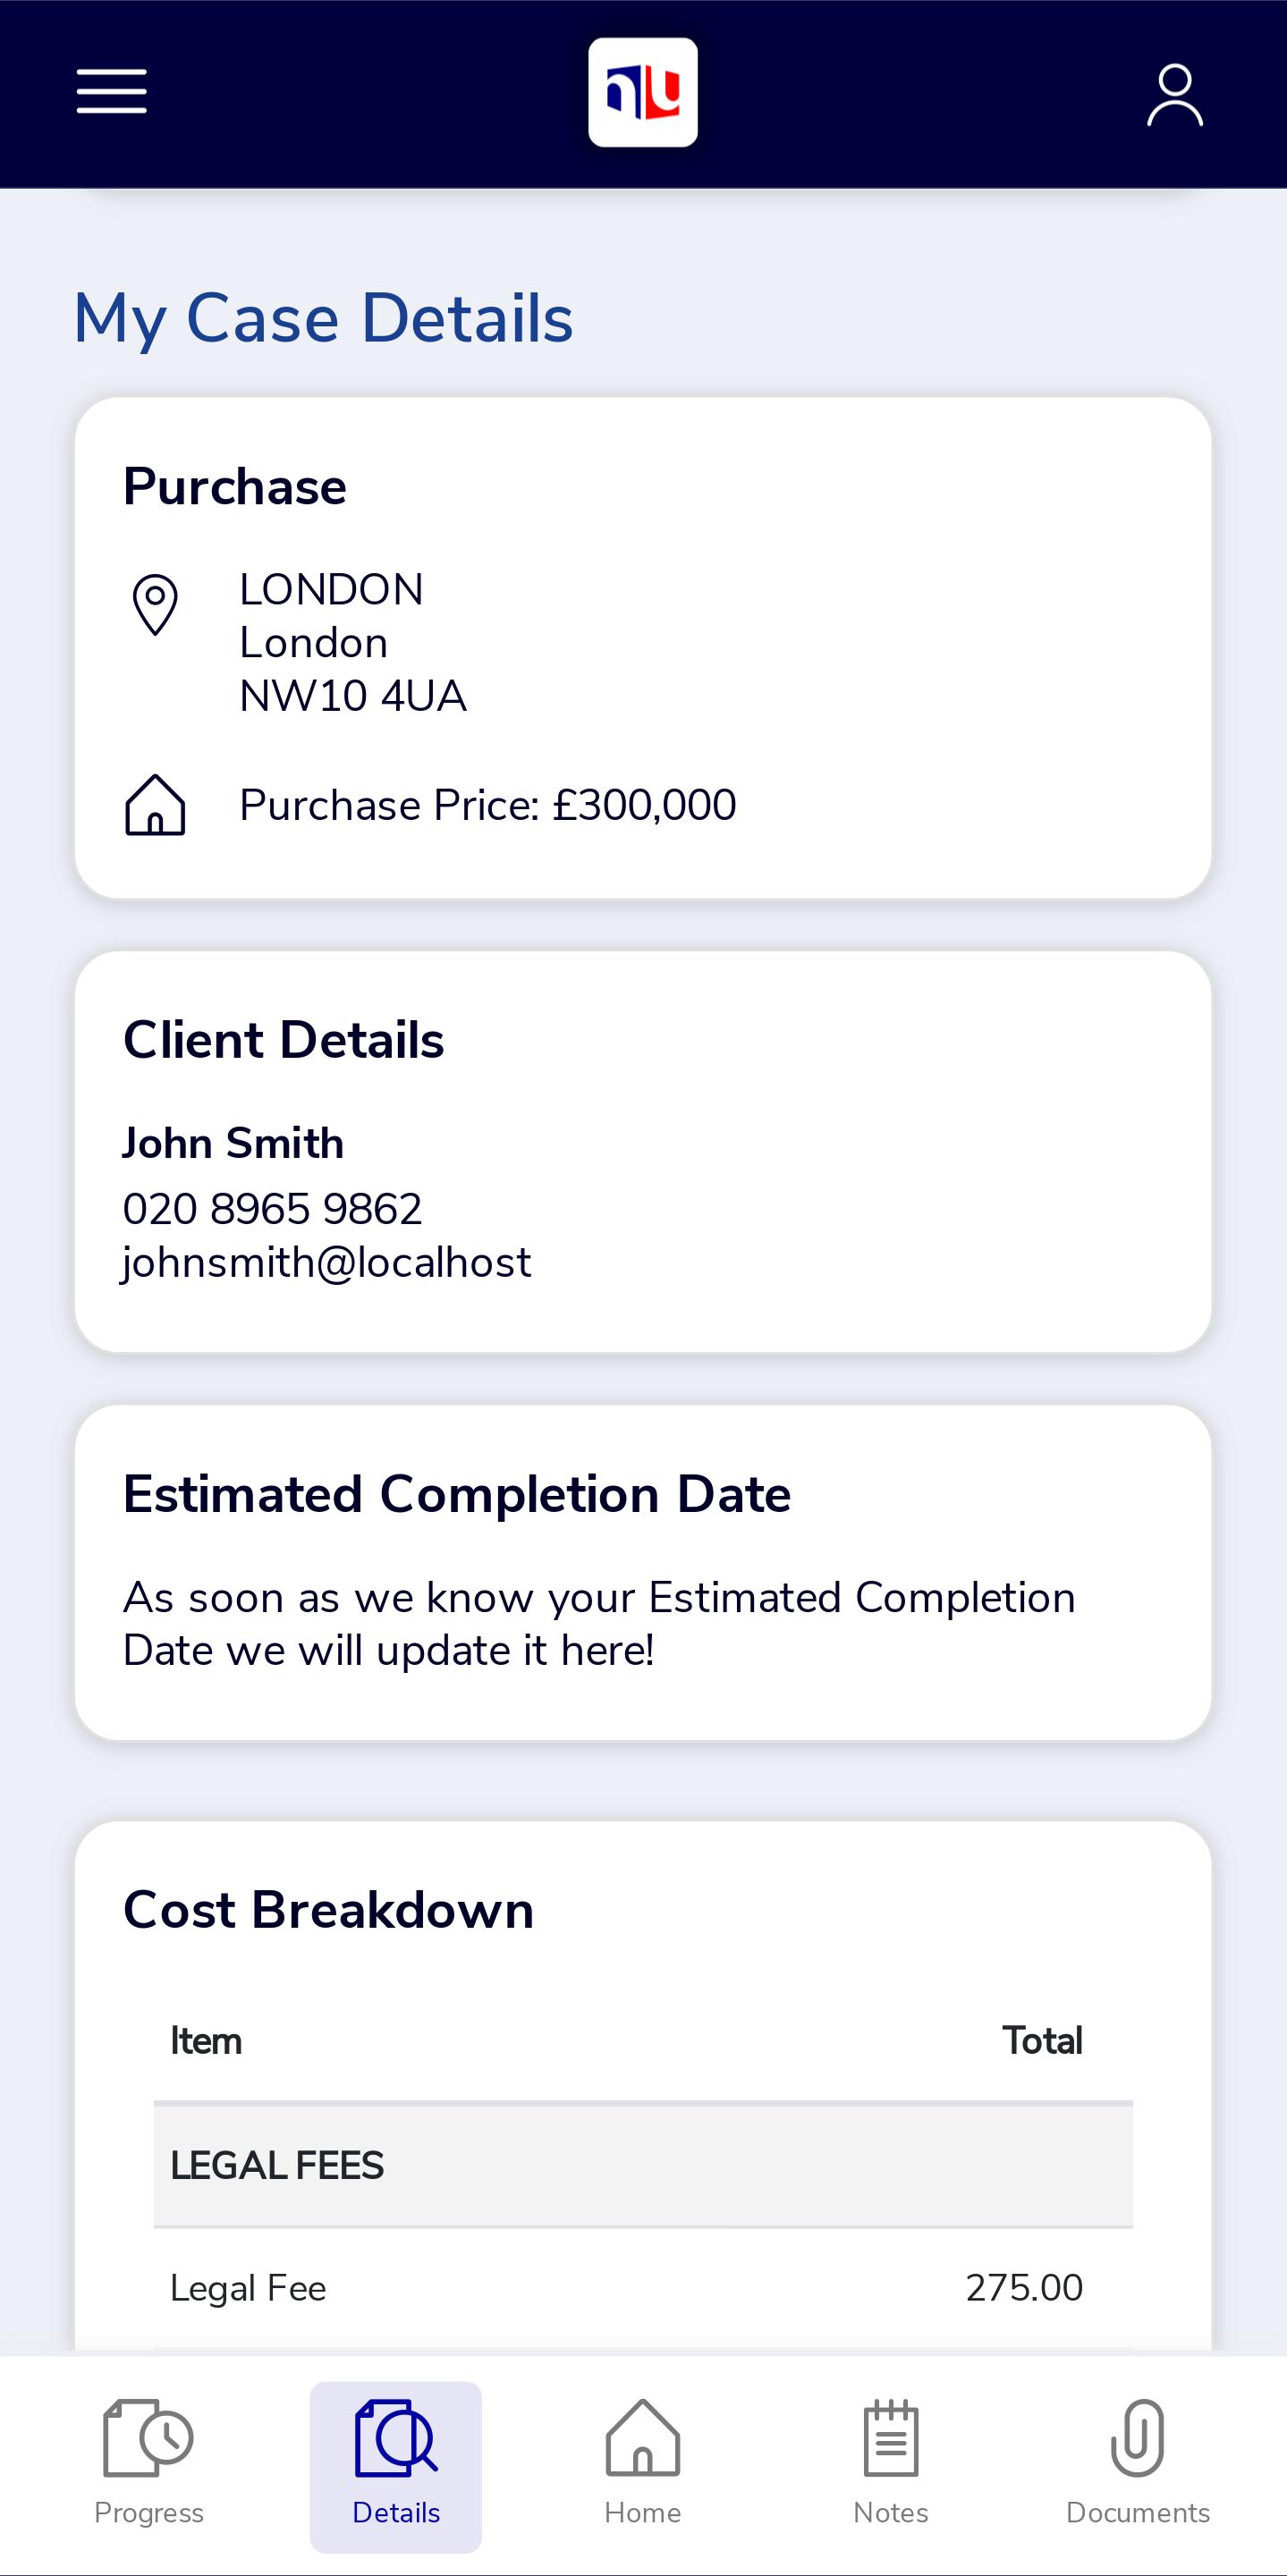1287x2576 pixels.
Task: Select the Details tab
Action: pyautogui.click(x=396, y=2466)
